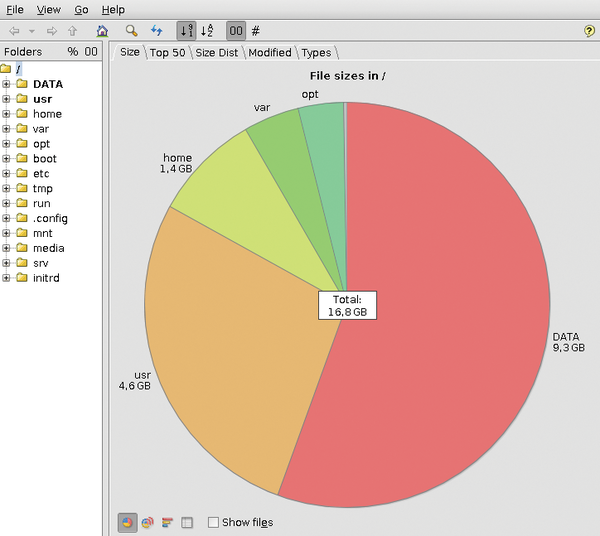Open the Go menu
This screenshot has height=536, width=600.
[x=81, y=10]
